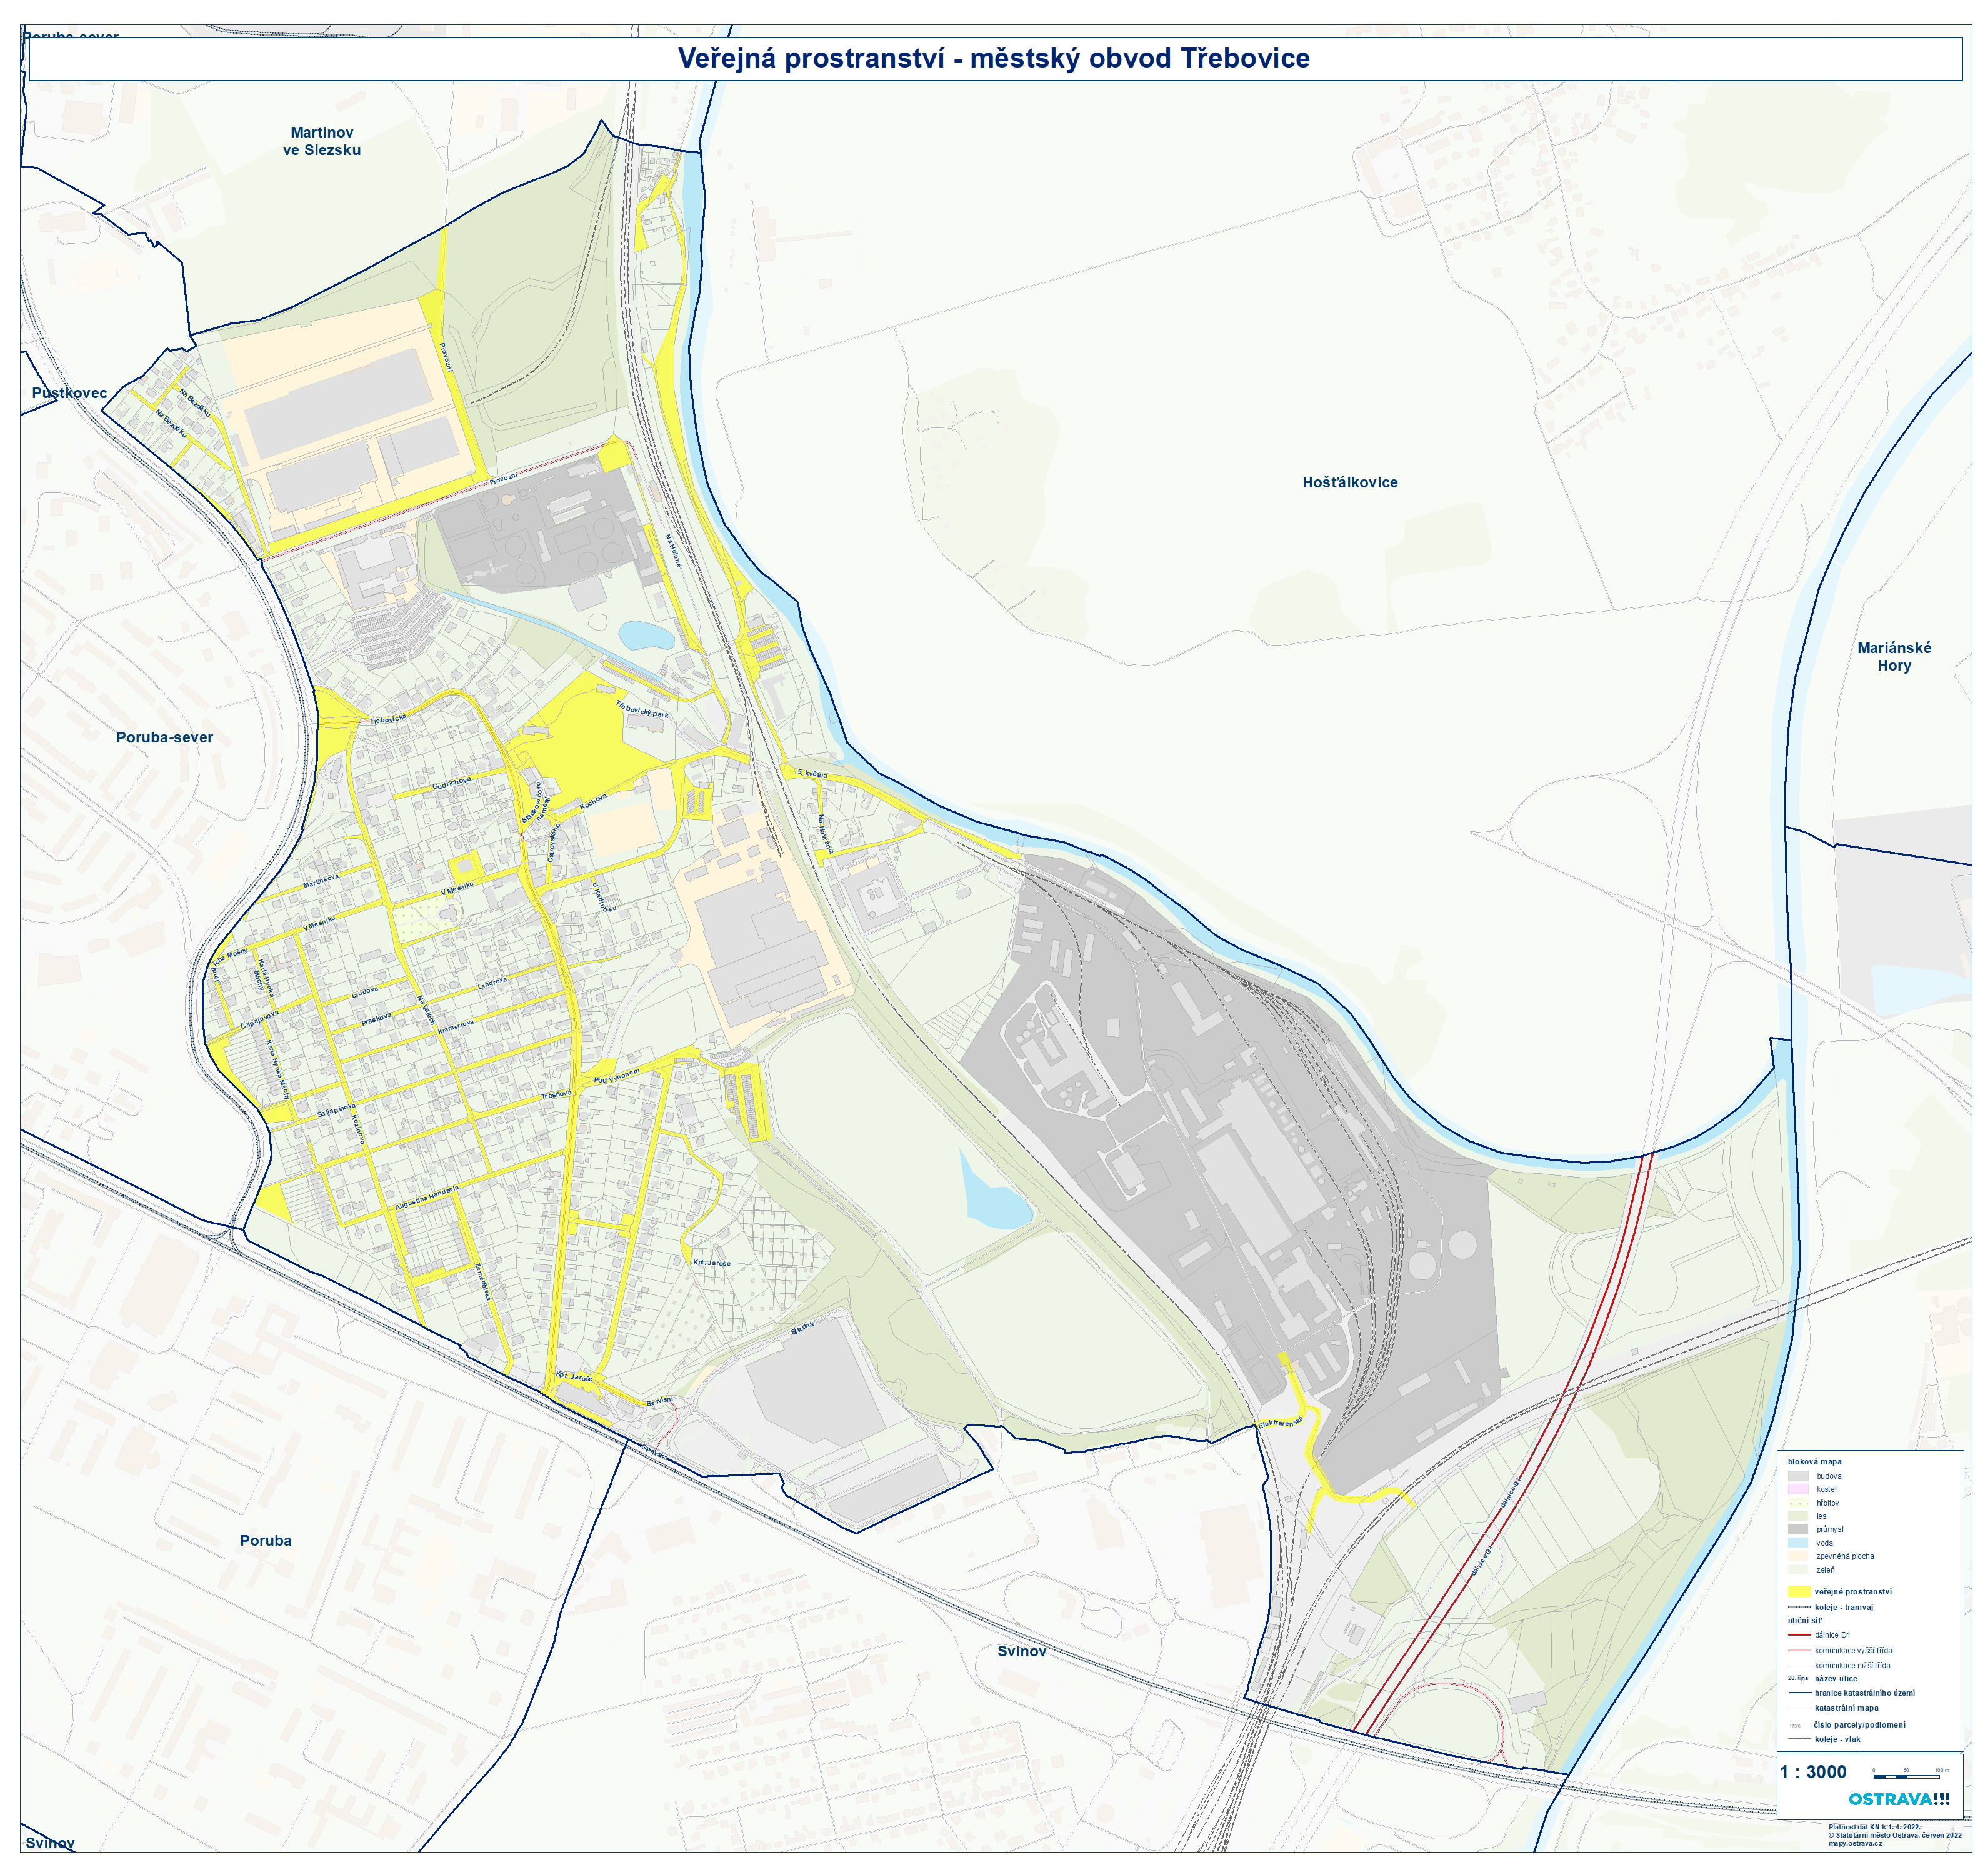Click the blue voda legend swatch
This screenshot has width=1988, height=1870.
point(1799,1542)
